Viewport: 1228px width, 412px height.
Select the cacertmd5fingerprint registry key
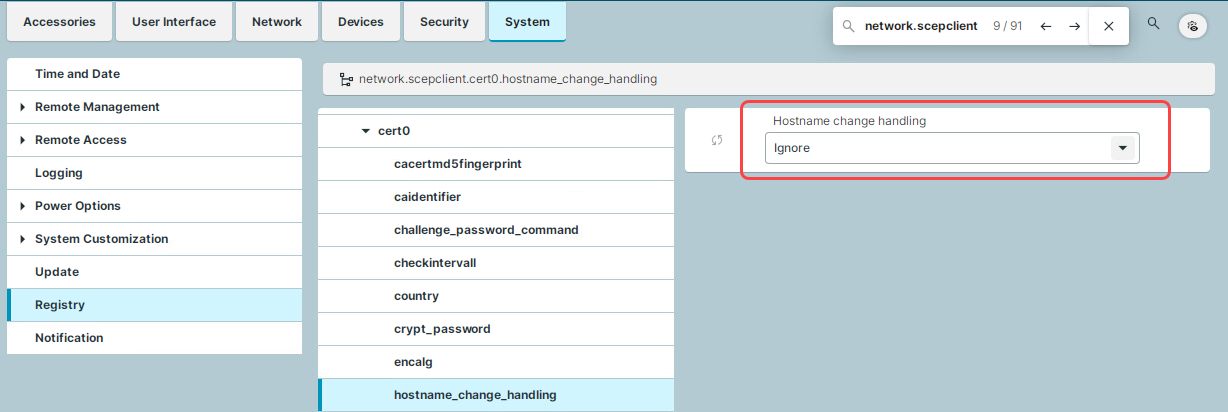coord(458,164)
